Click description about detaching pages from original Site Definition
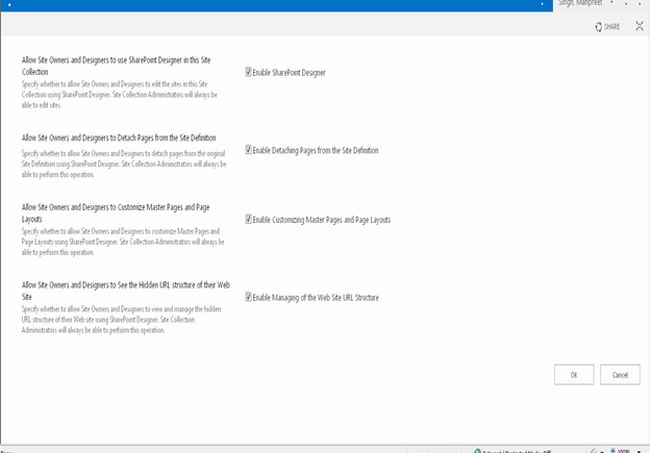 click(124, 164)
